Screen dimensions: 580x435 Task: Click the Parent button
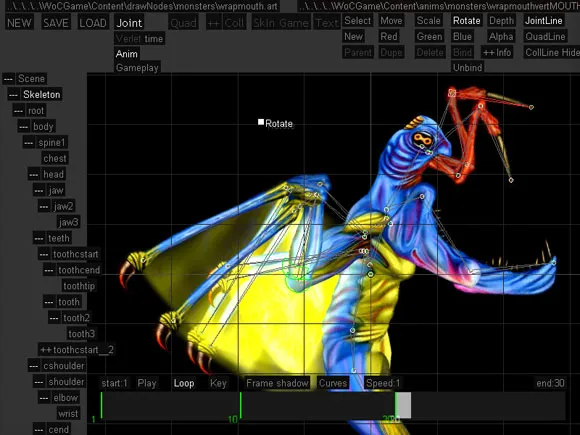tap(358, 53)
